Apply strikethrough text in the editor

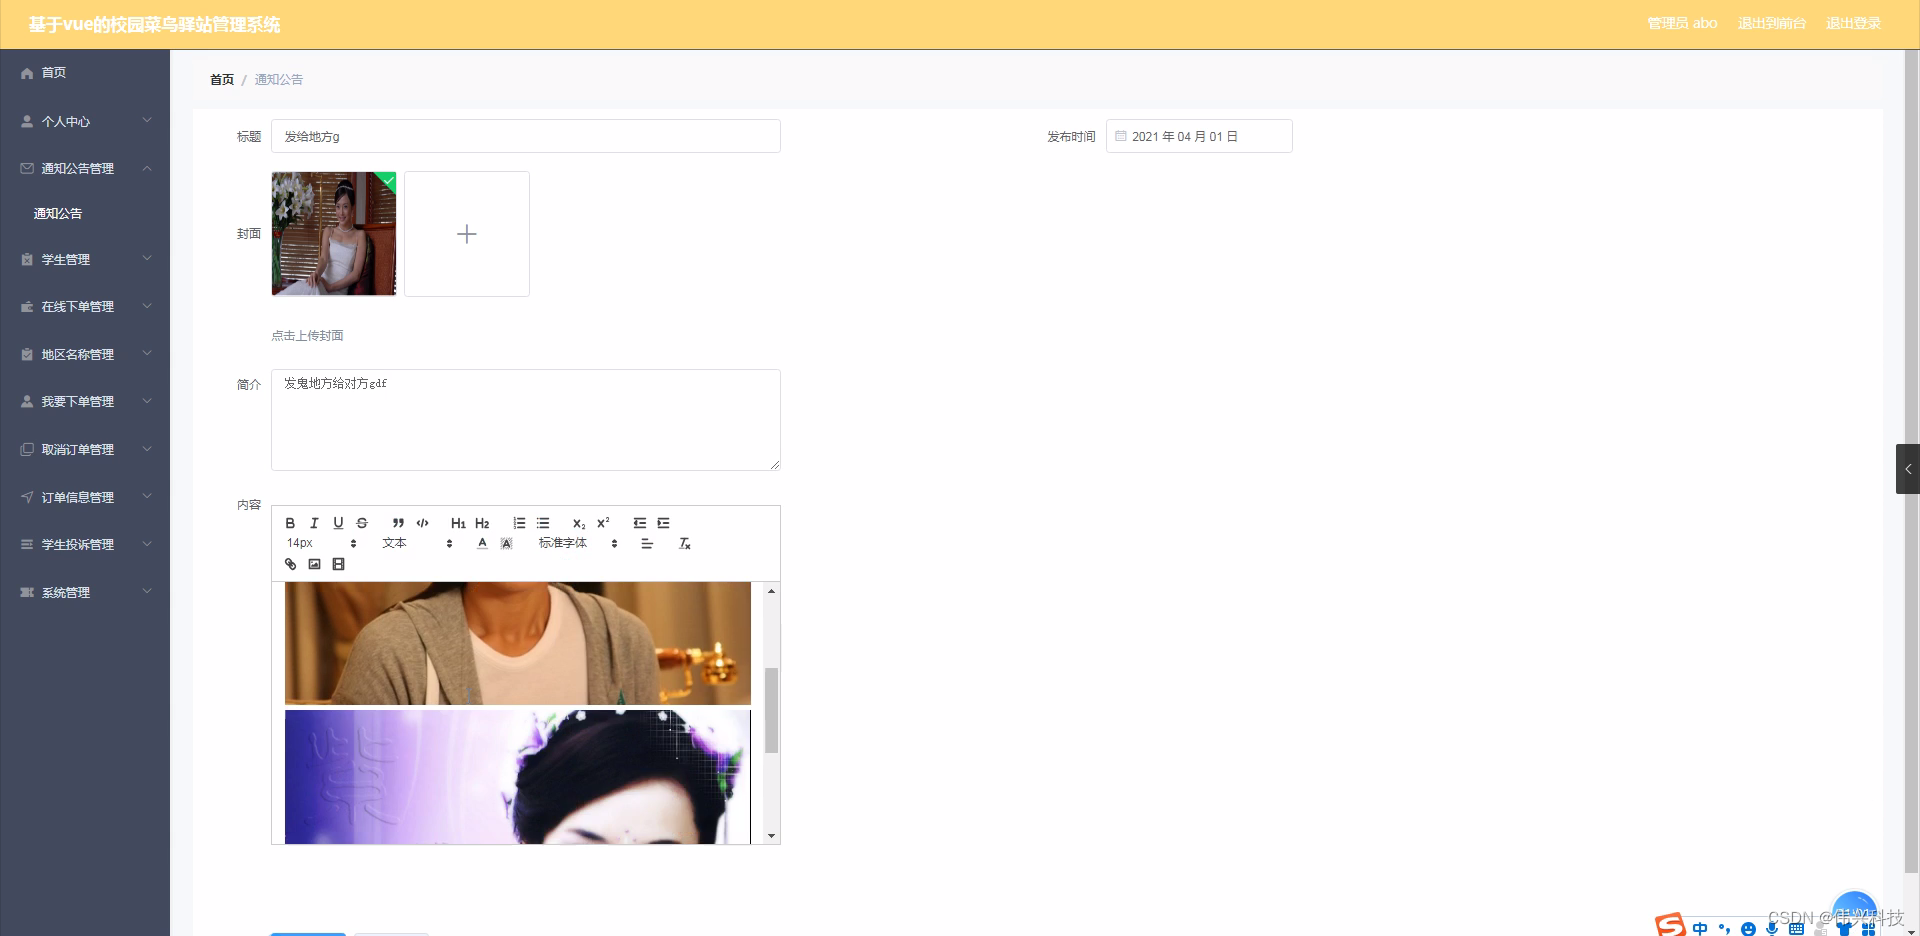361,523
